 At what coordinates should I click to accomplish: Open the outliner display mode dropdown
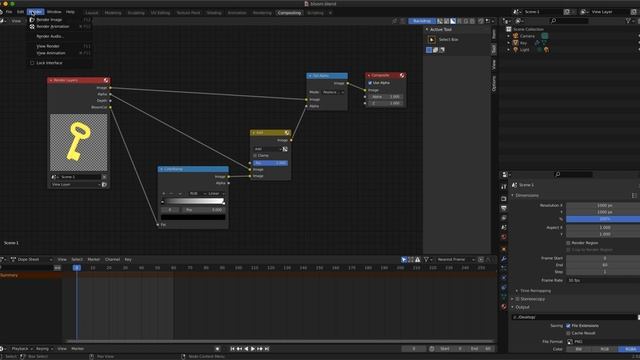coord(520,20)
